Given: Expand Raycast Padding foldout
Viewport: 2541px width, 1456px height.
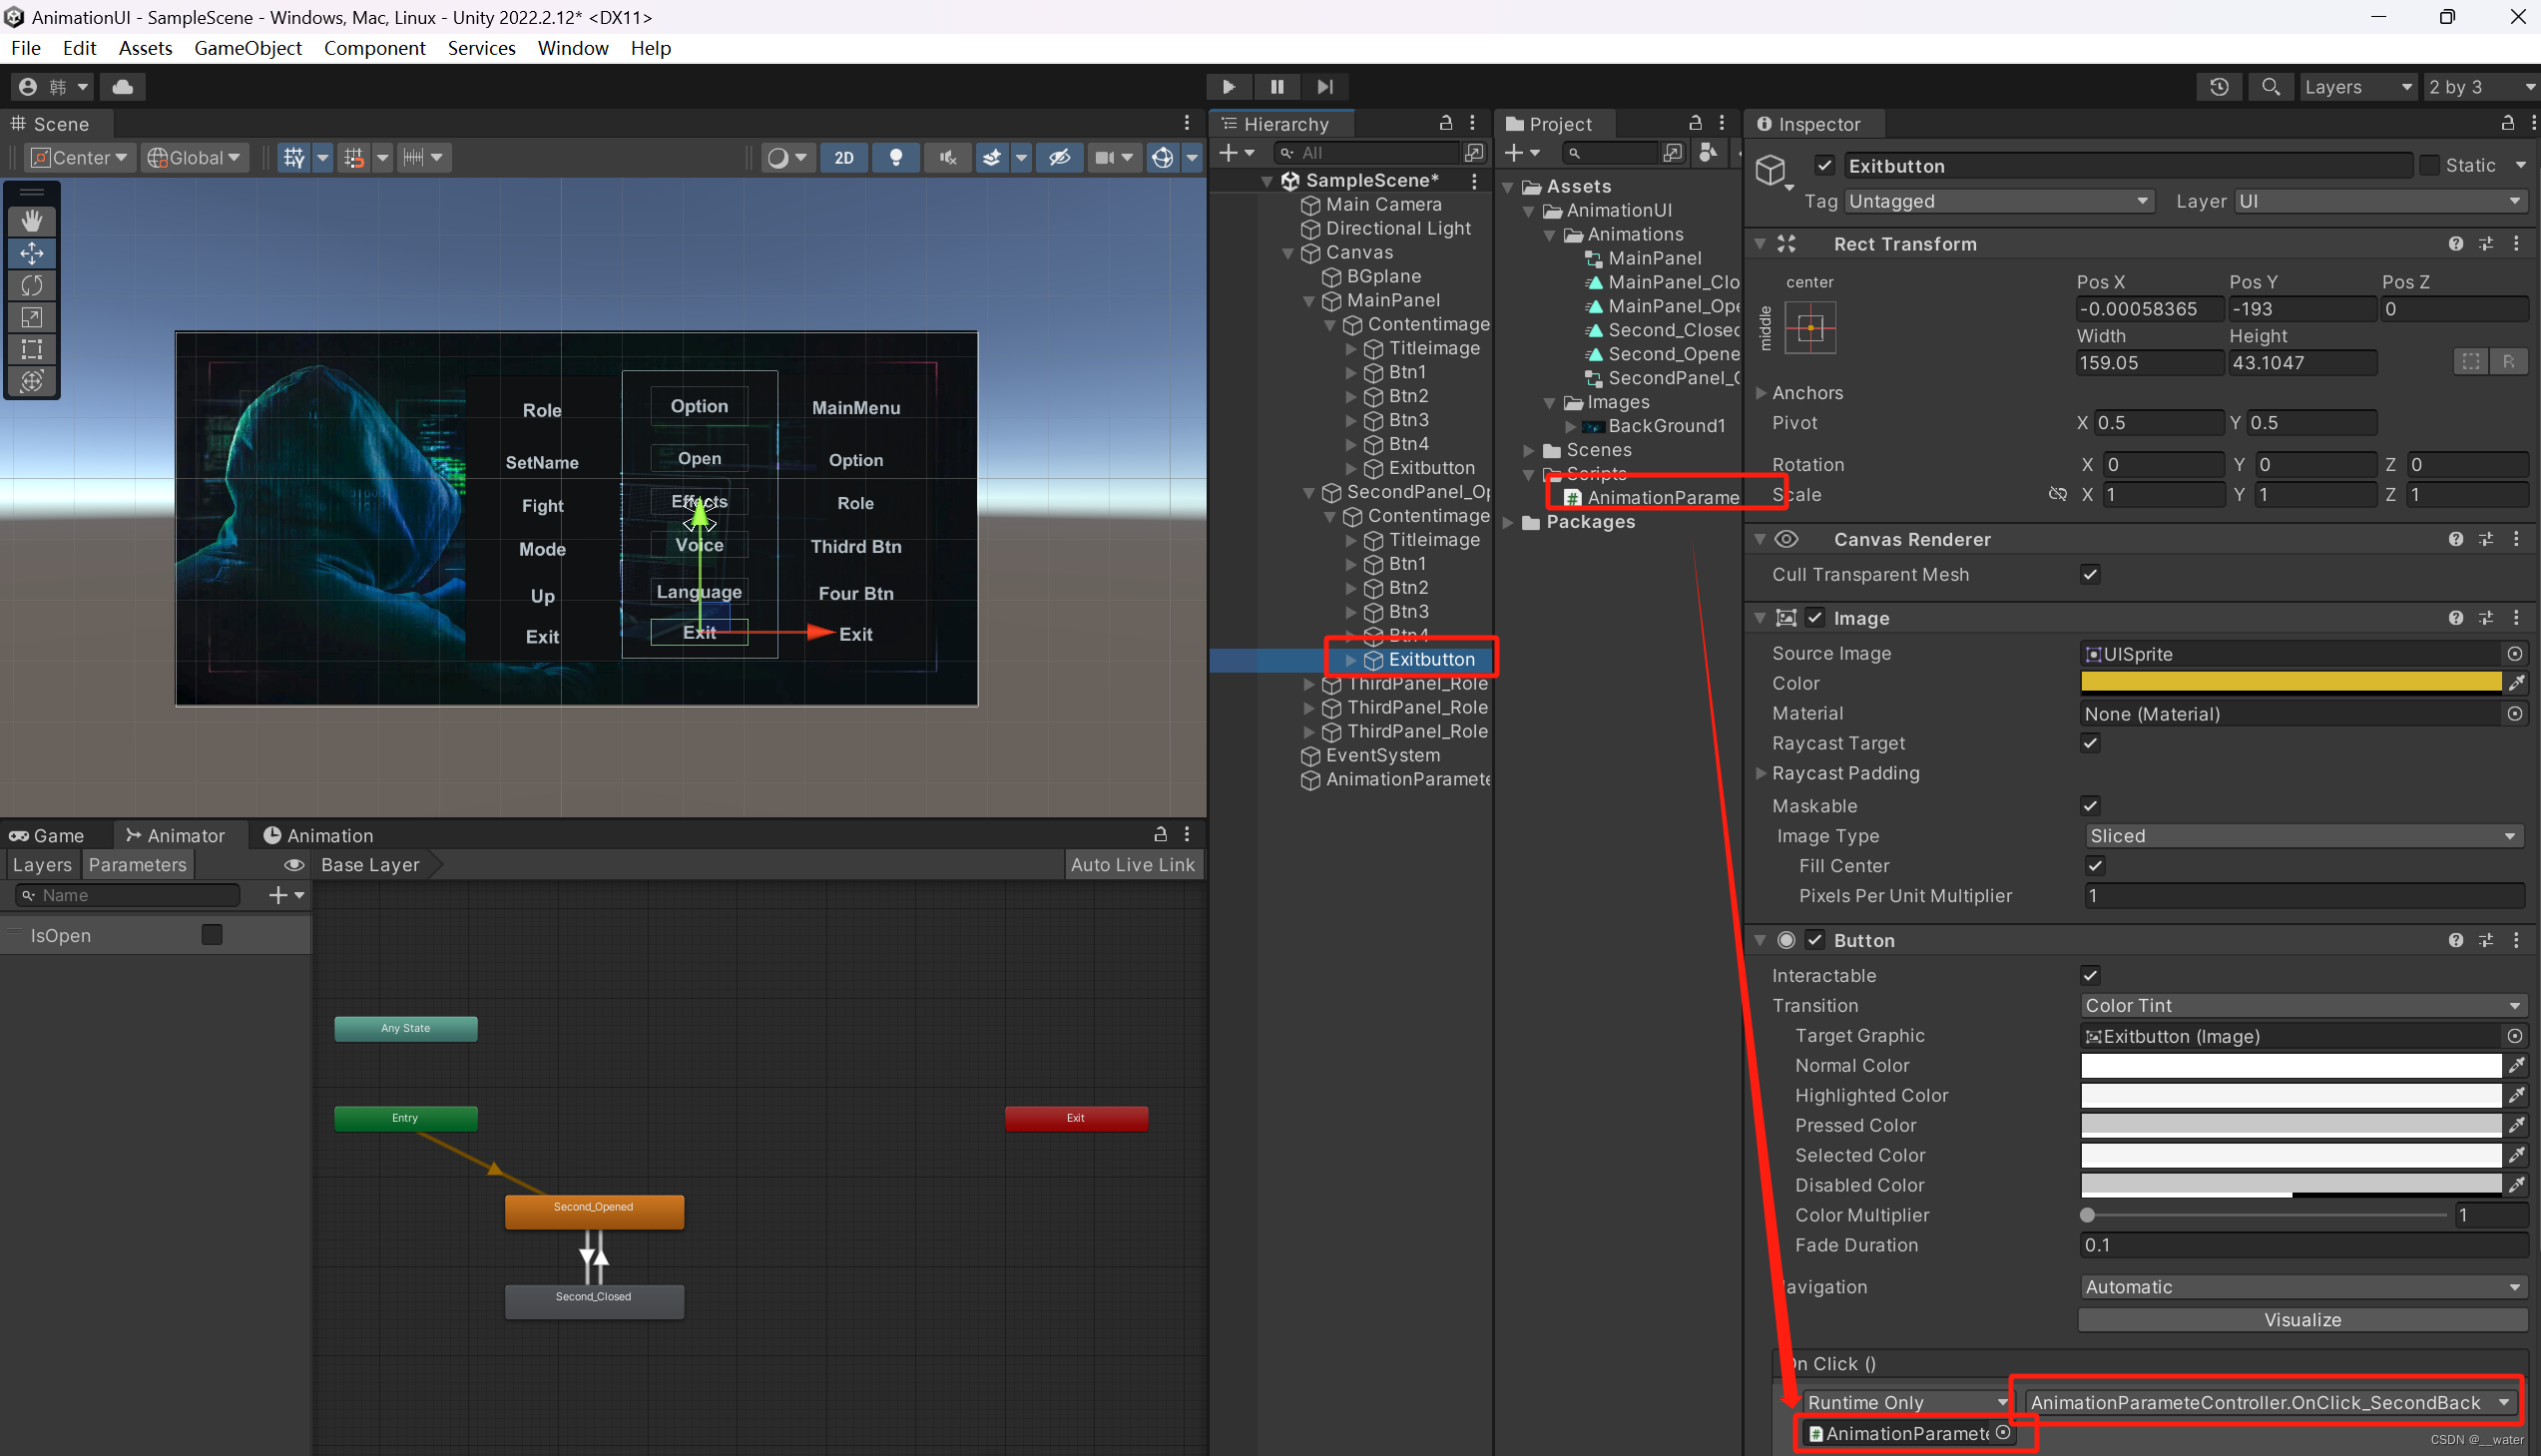Looking at the screenshot, I should [1761, 773].
